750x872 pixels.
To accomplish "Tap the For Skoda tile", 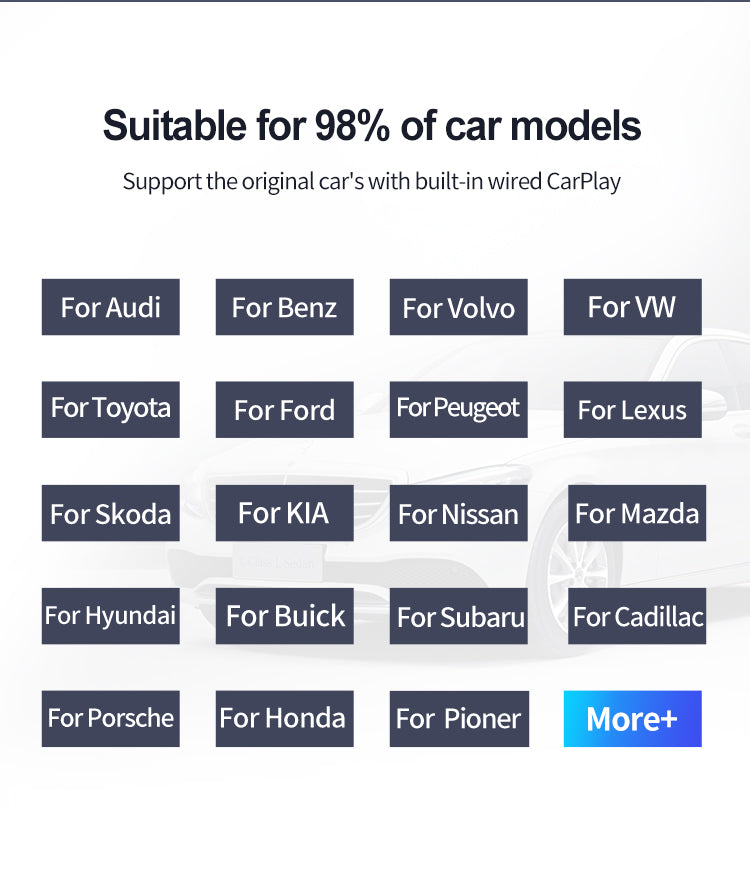I will (110, 513).
